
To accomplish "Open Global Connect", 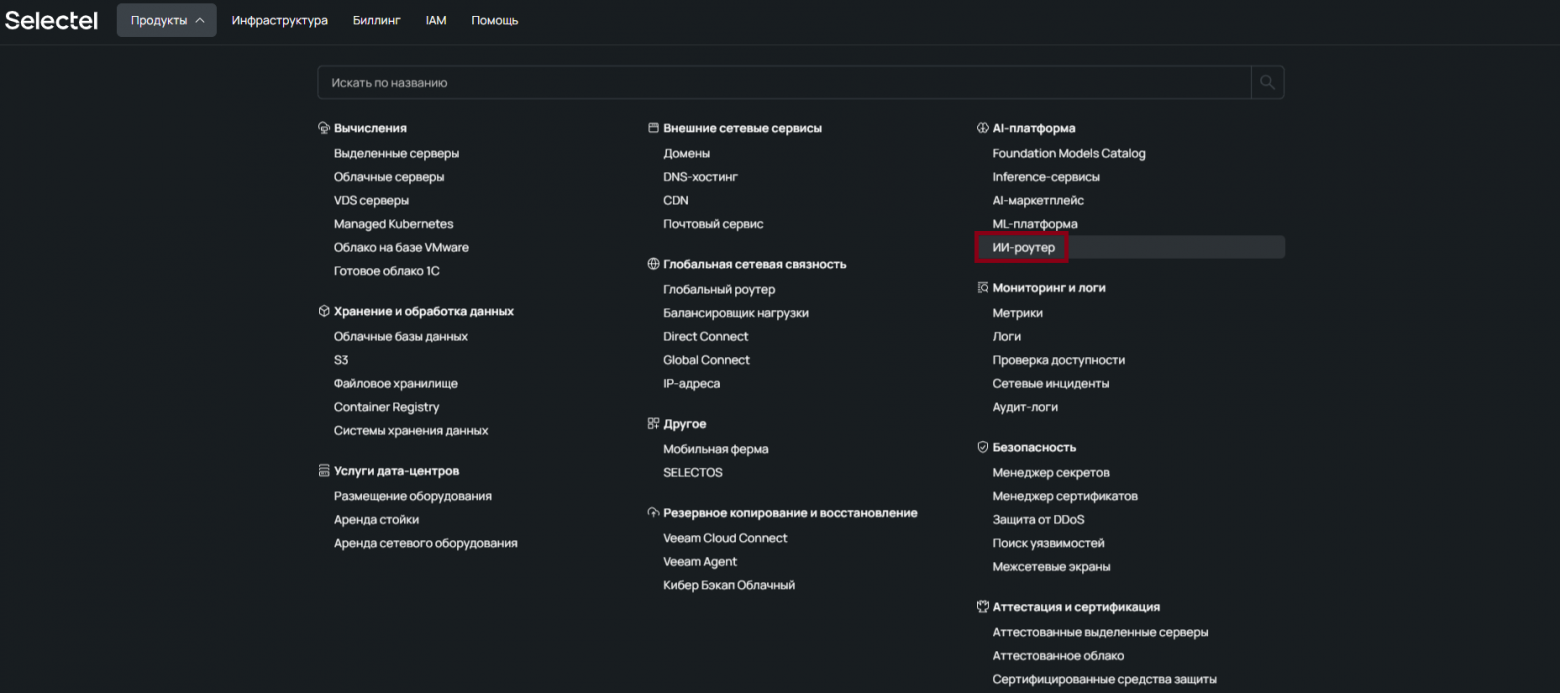I will pyautogui.click(x=706, y=360).
